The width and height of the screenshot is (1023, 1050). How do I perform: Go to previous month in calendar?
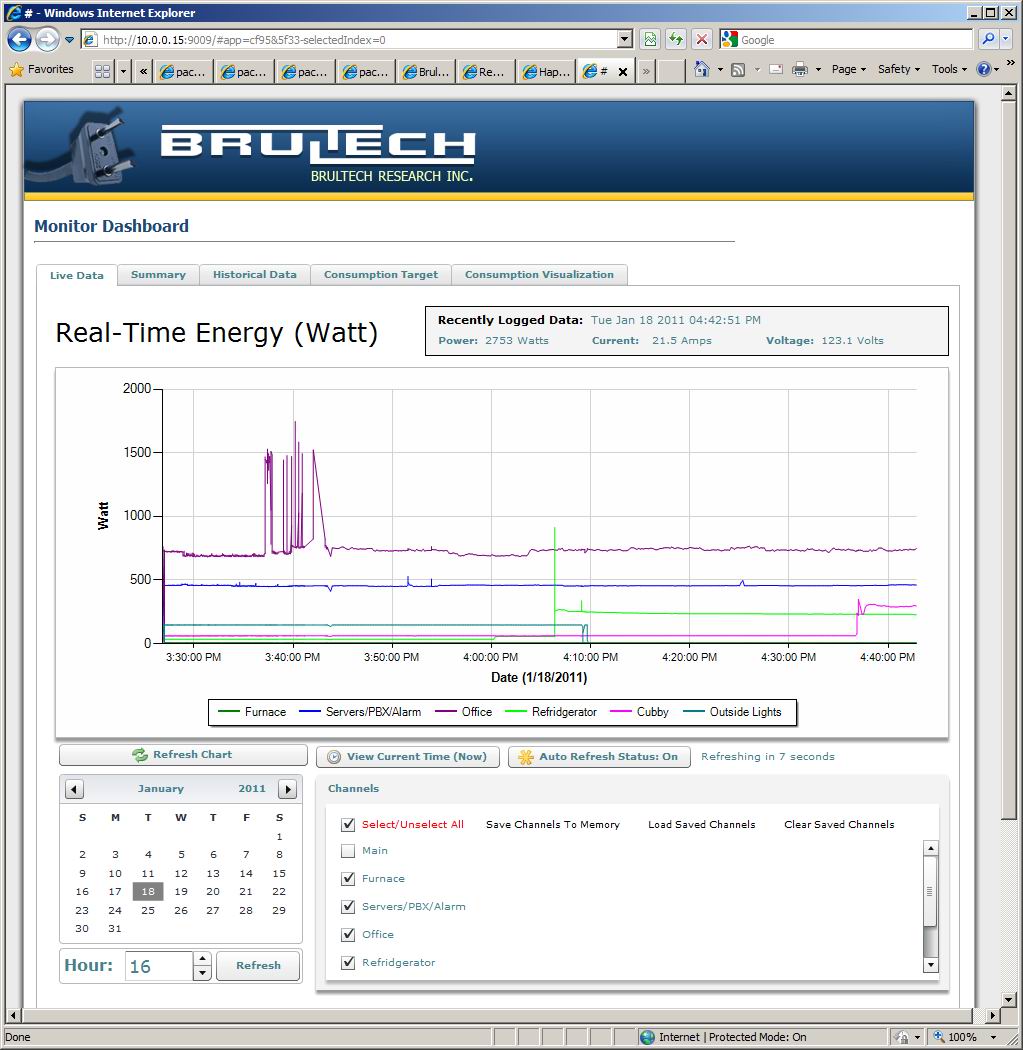pos(74,789)
